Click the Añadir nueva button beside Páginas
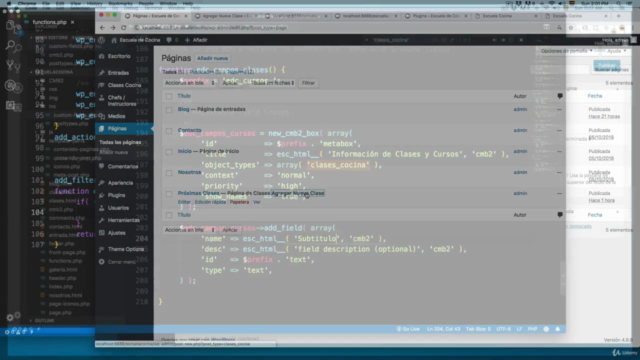The height and width of the screenshot is (360, 640). coord(213,58)
